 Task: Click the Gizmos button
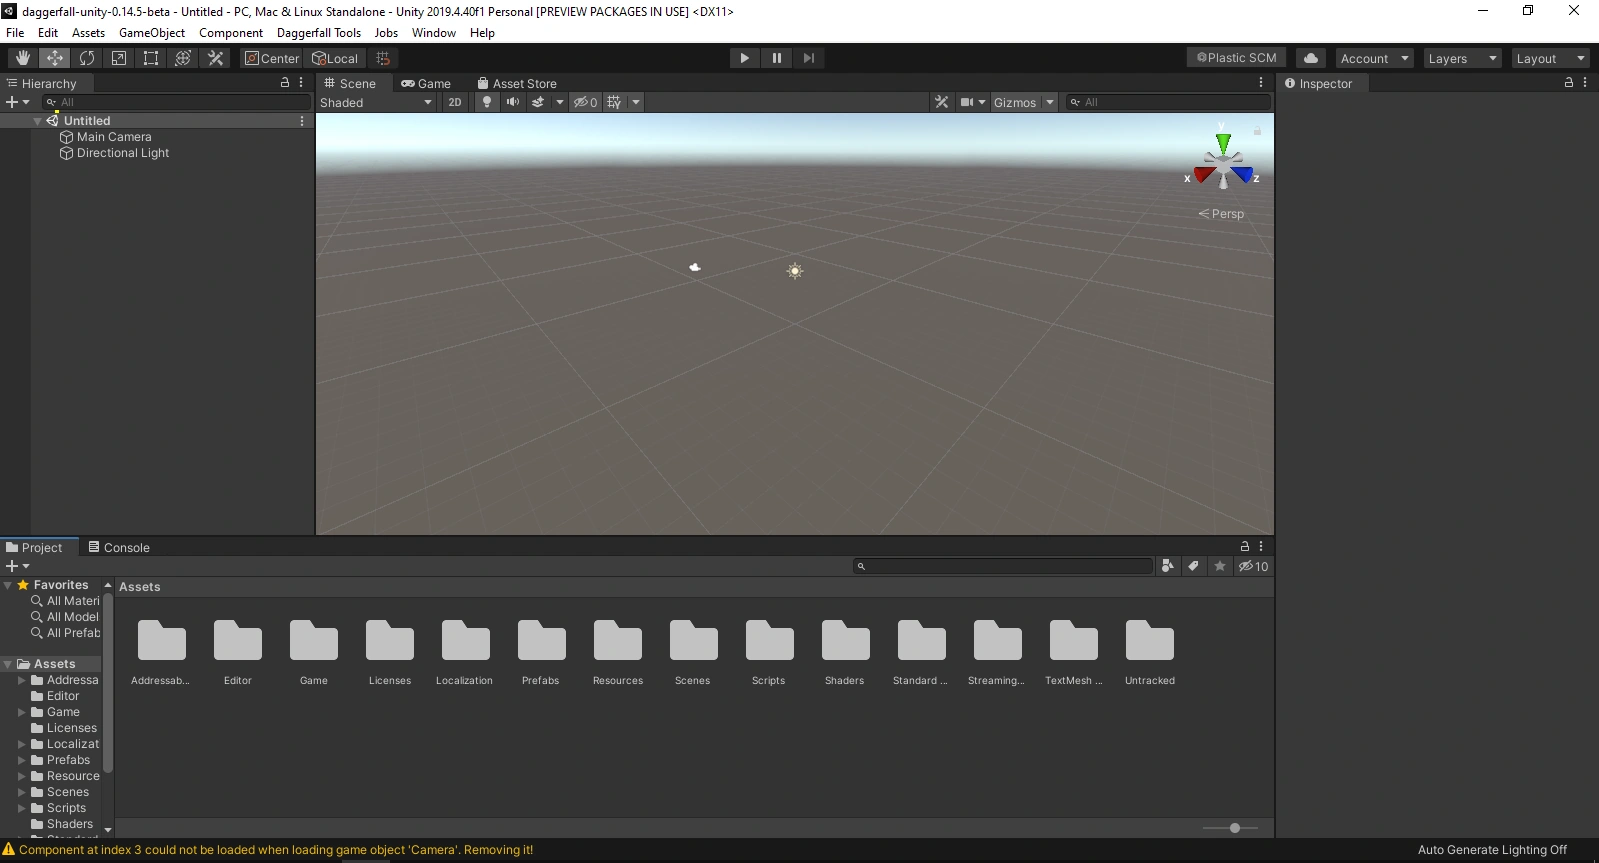(1015, 102)
